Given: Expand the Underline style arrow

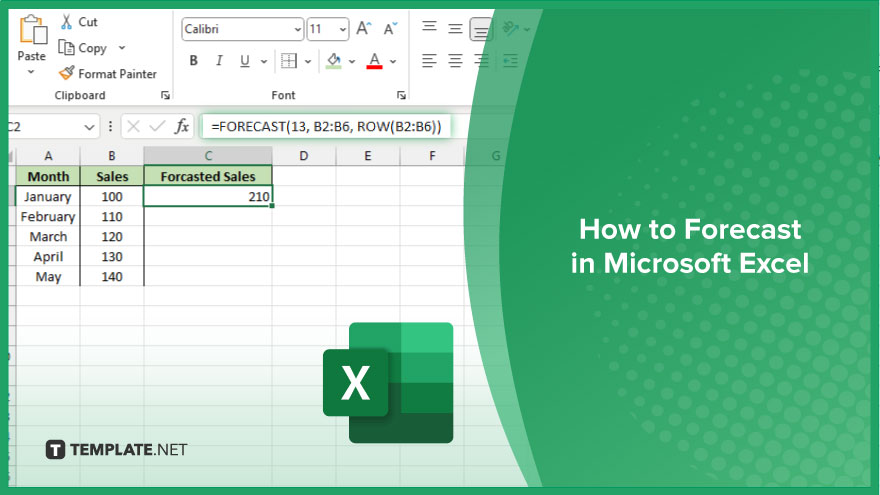Looking at the screenshot, I should pyautogui.click(x=263, y=61).
